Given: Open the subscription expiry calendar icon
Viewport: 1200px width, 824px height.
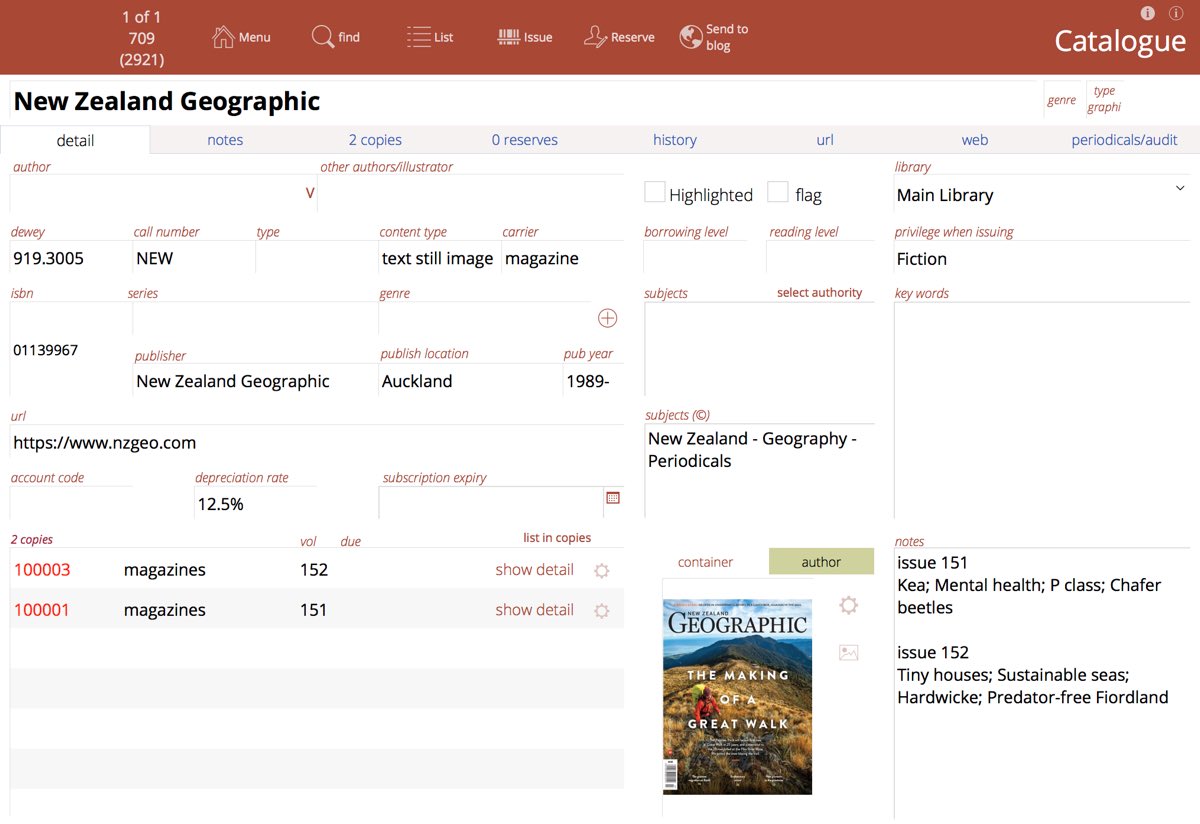Looking at the screenshot, I should tap(613, 497).
